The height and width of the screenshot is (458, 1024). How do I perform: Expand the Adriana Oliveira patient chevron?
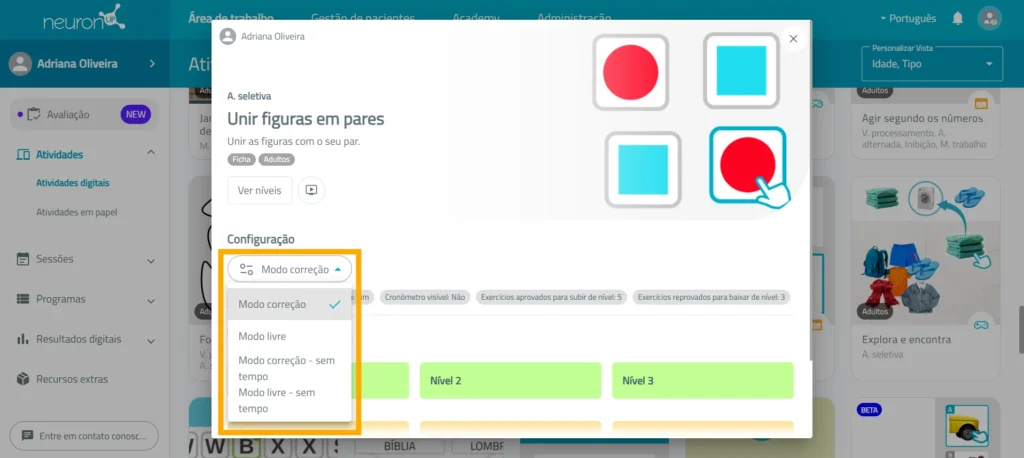coord(152,63)
